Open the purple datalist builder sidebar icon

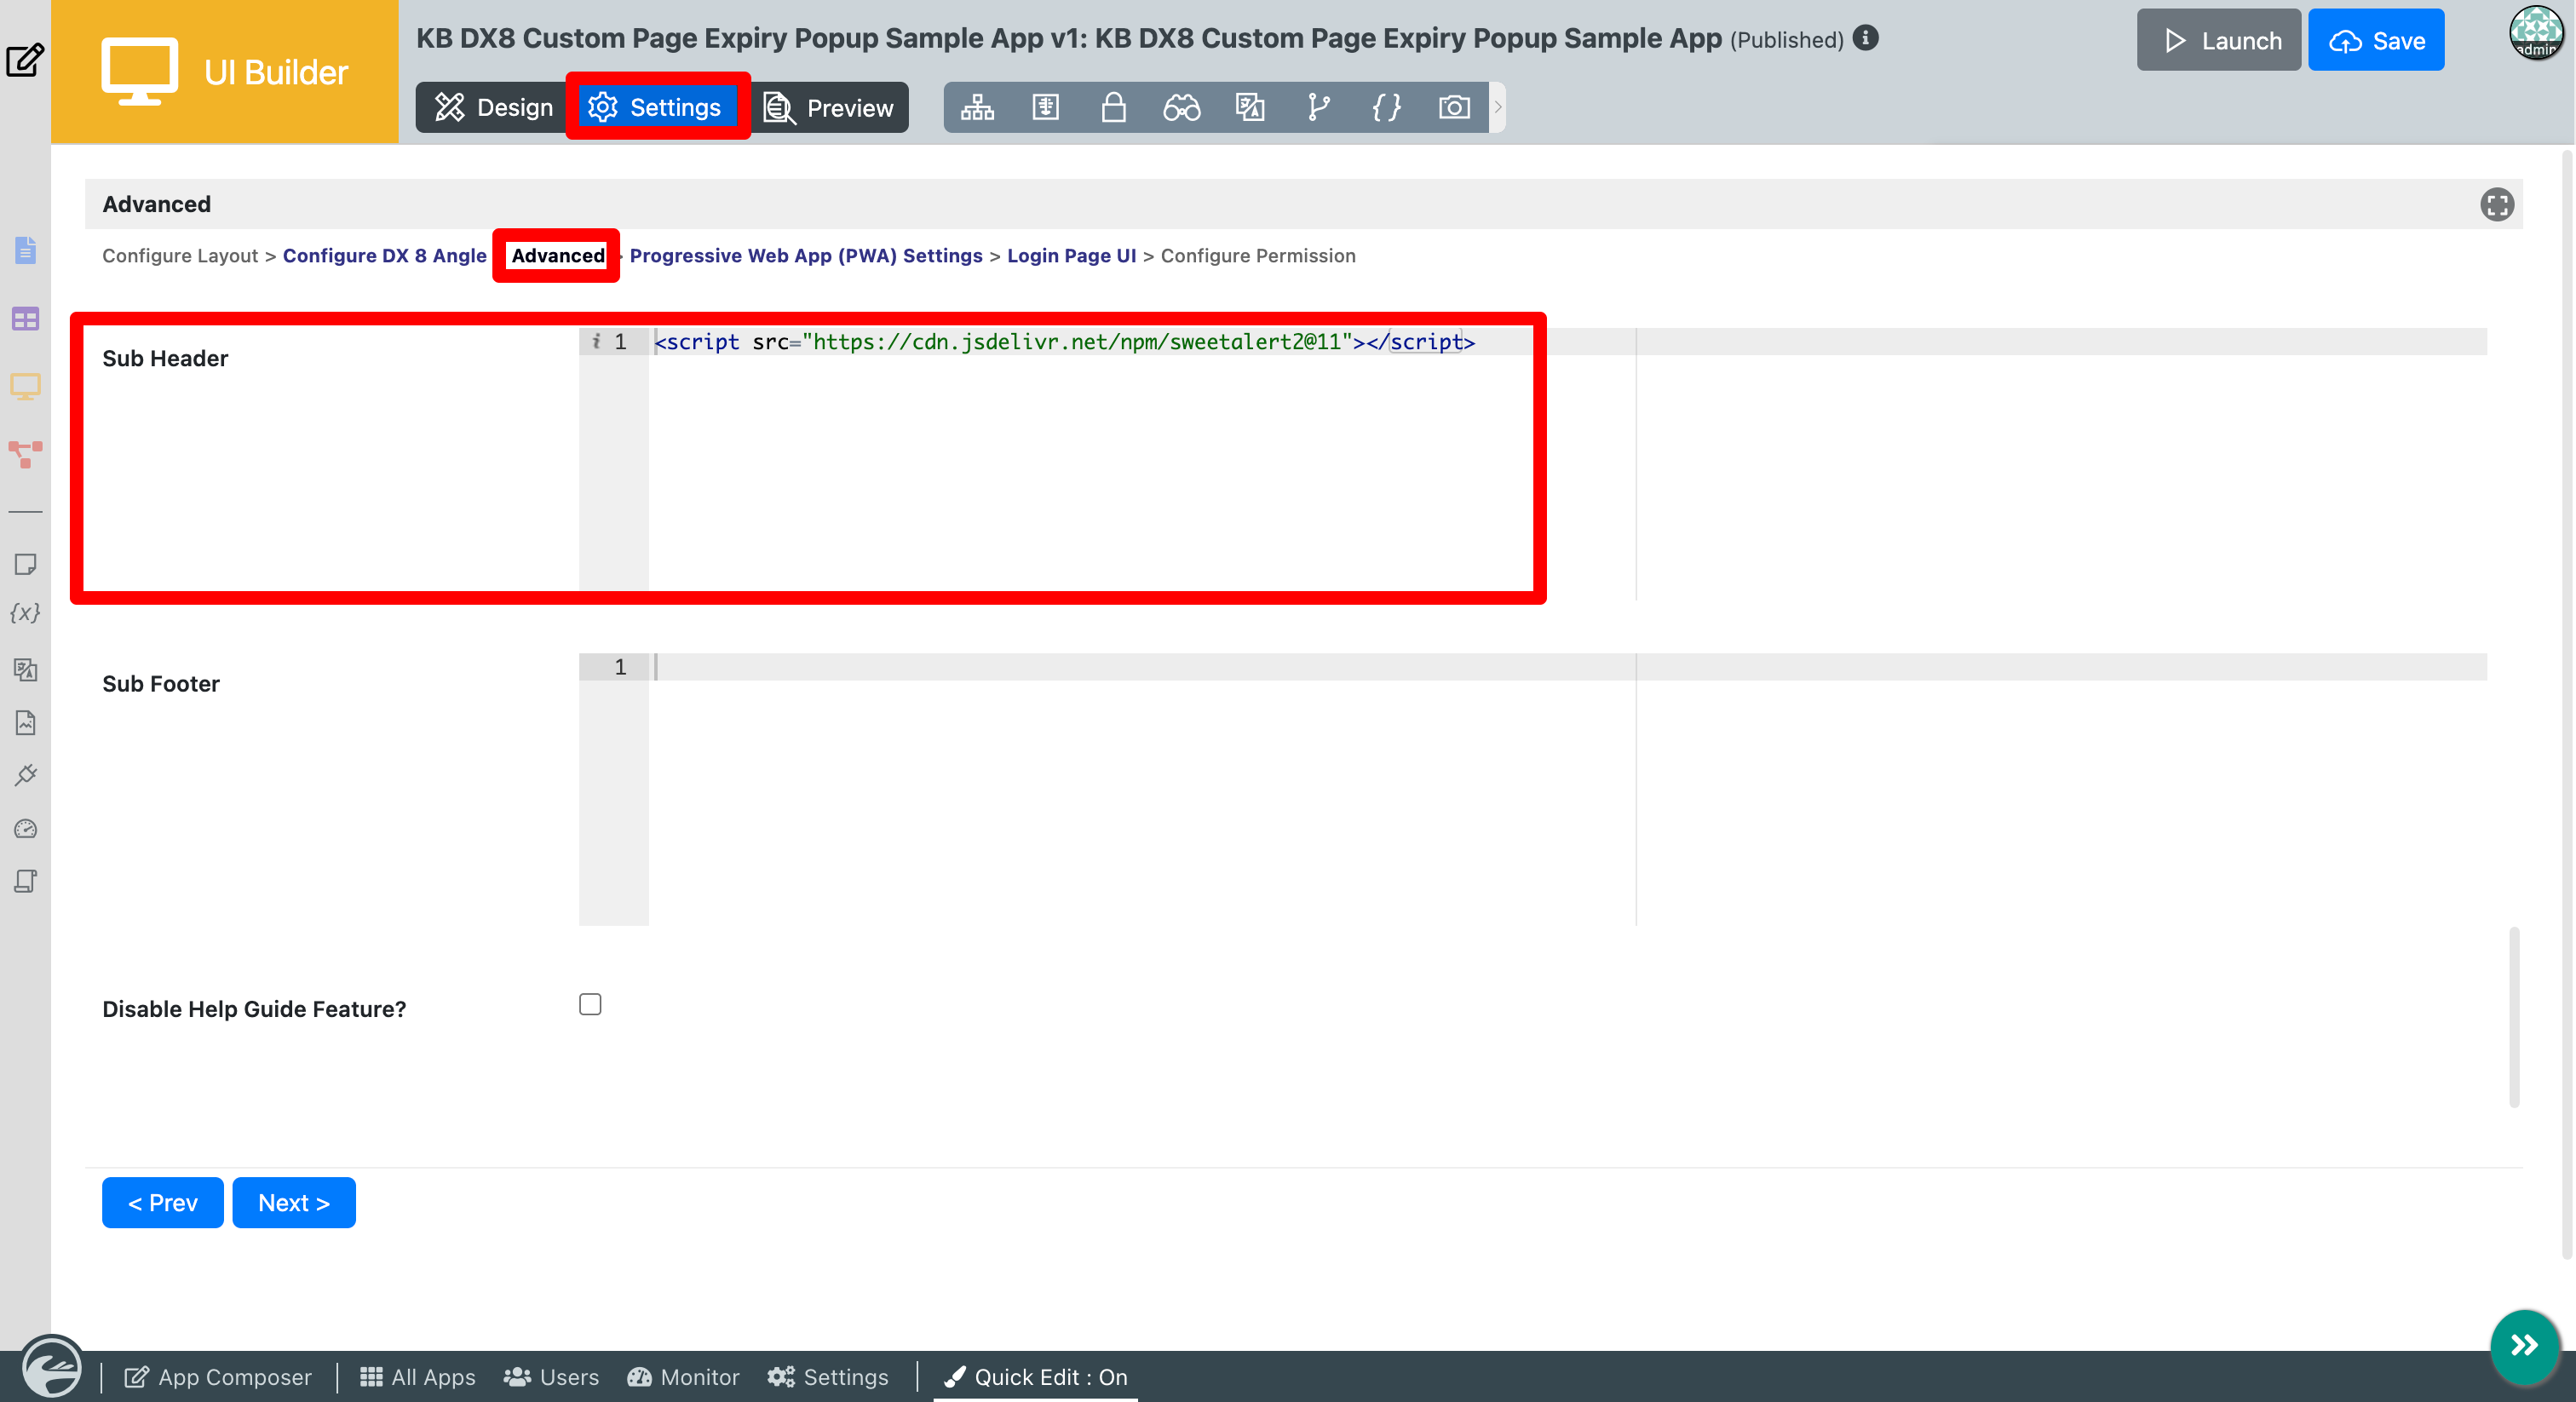(25, 319)
